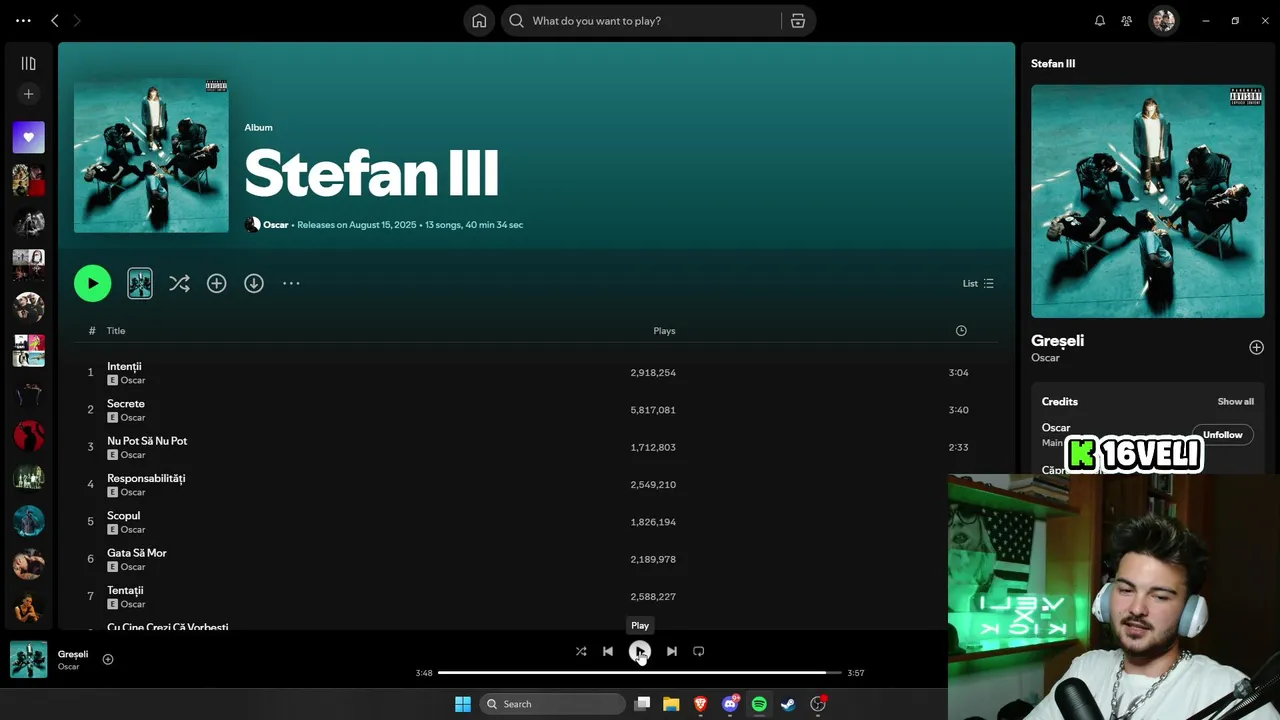Click Greșeli title in player bar
The width and height of the screenshot is (1280, 720).
click(x=73, y=654)
